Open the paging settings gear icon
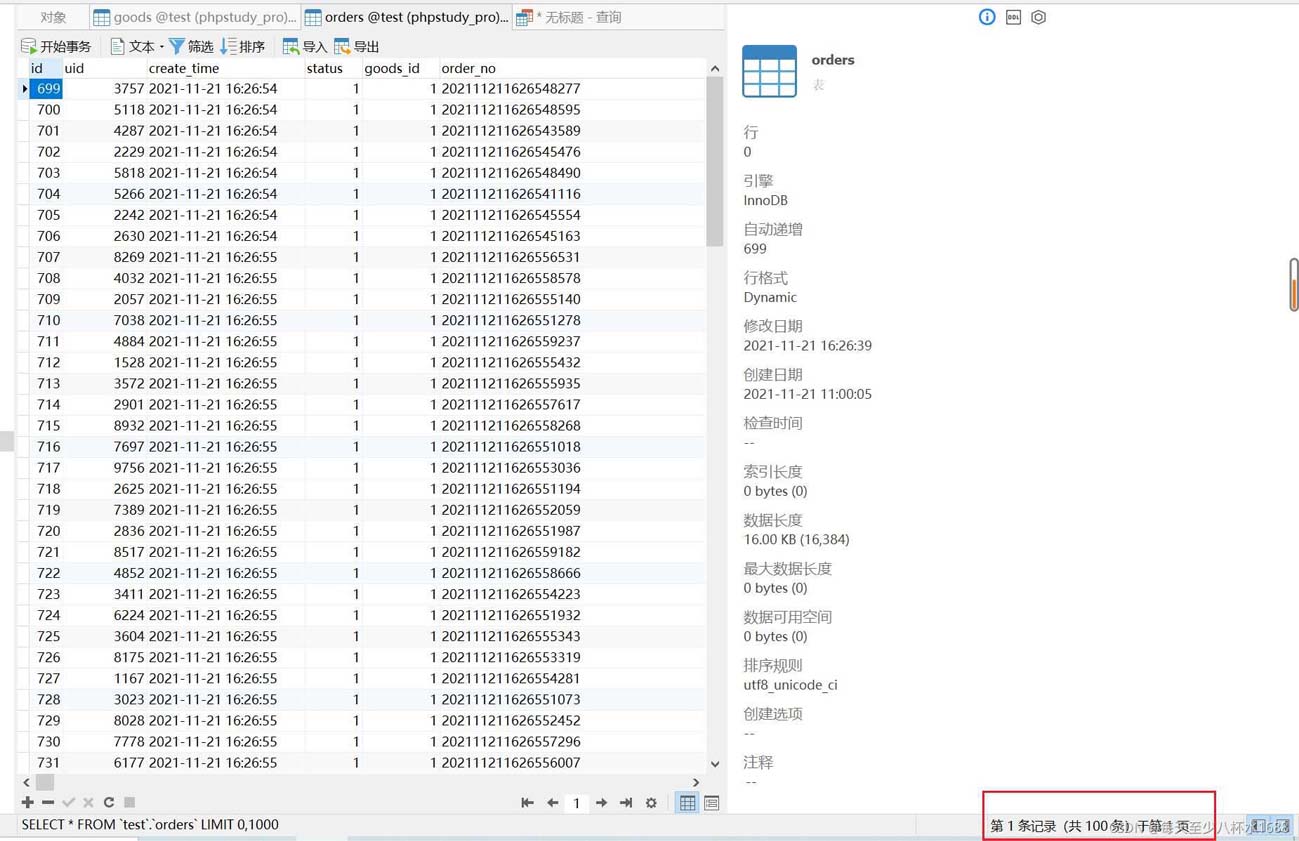 coord(651,803)
